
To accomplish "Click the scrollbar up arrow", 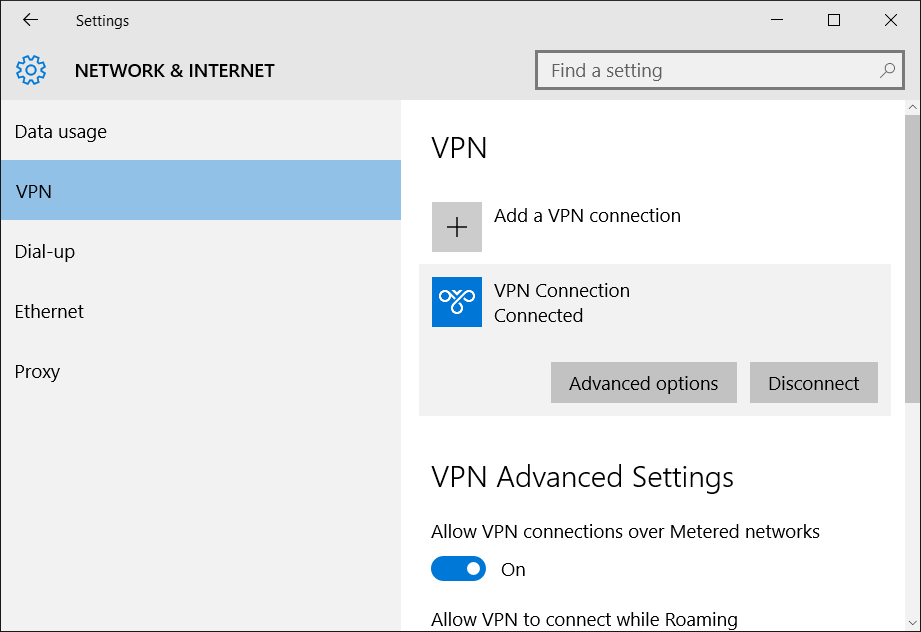I will tap(912, 107).
